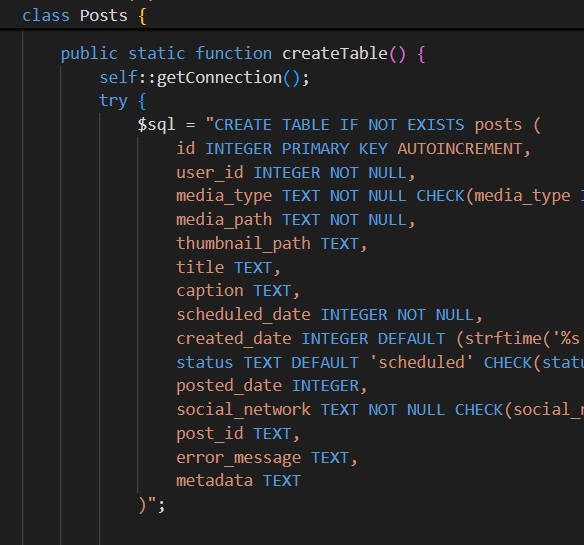Select the $sql variable
The width and height of the screenshot is (584, 545).
pyautogui.click(x=156, y=125)
